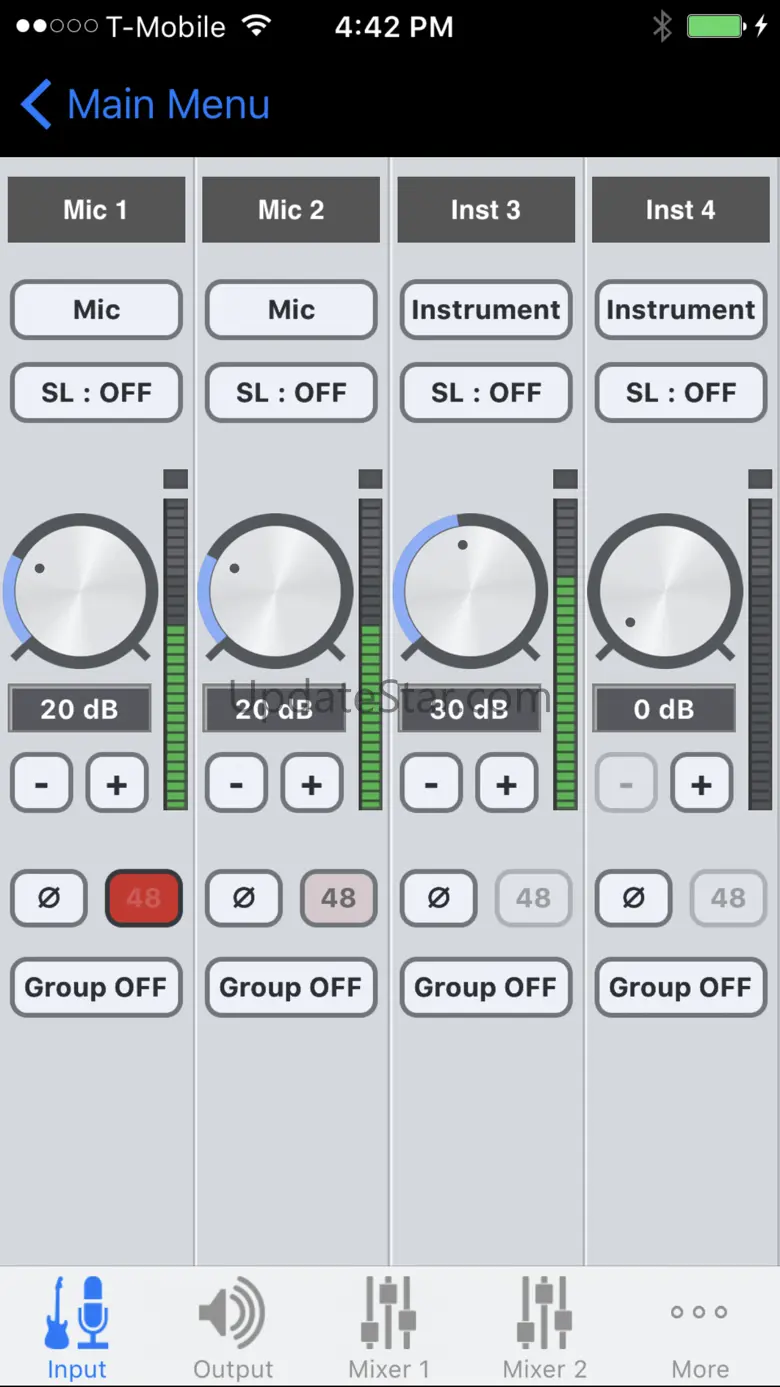Invert phase on Inst 4
Screen dimensions: 780x1387
tap(633, 898)
